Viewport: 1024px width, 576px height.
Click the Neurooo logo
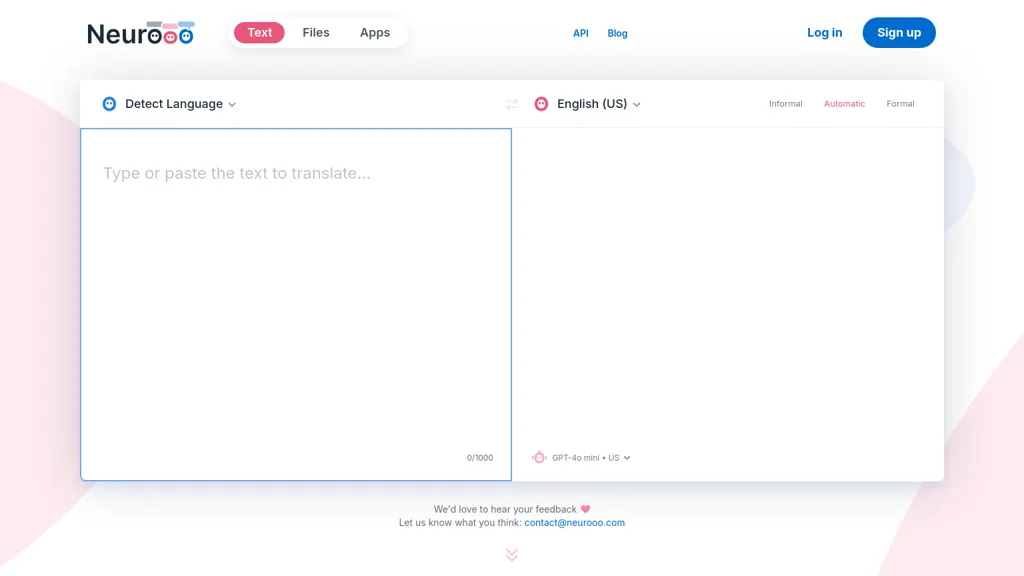pyautogui.click(x=140, y=33)
